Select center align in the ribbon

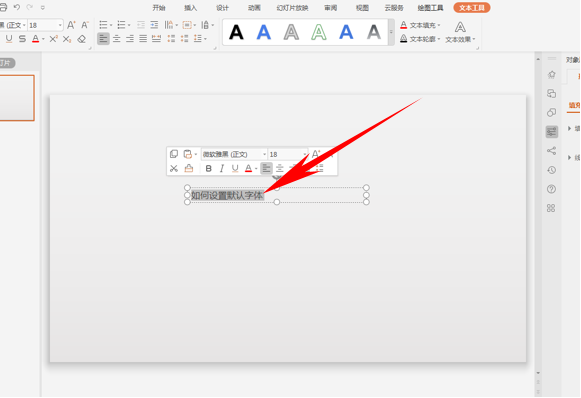click(117, 39)
